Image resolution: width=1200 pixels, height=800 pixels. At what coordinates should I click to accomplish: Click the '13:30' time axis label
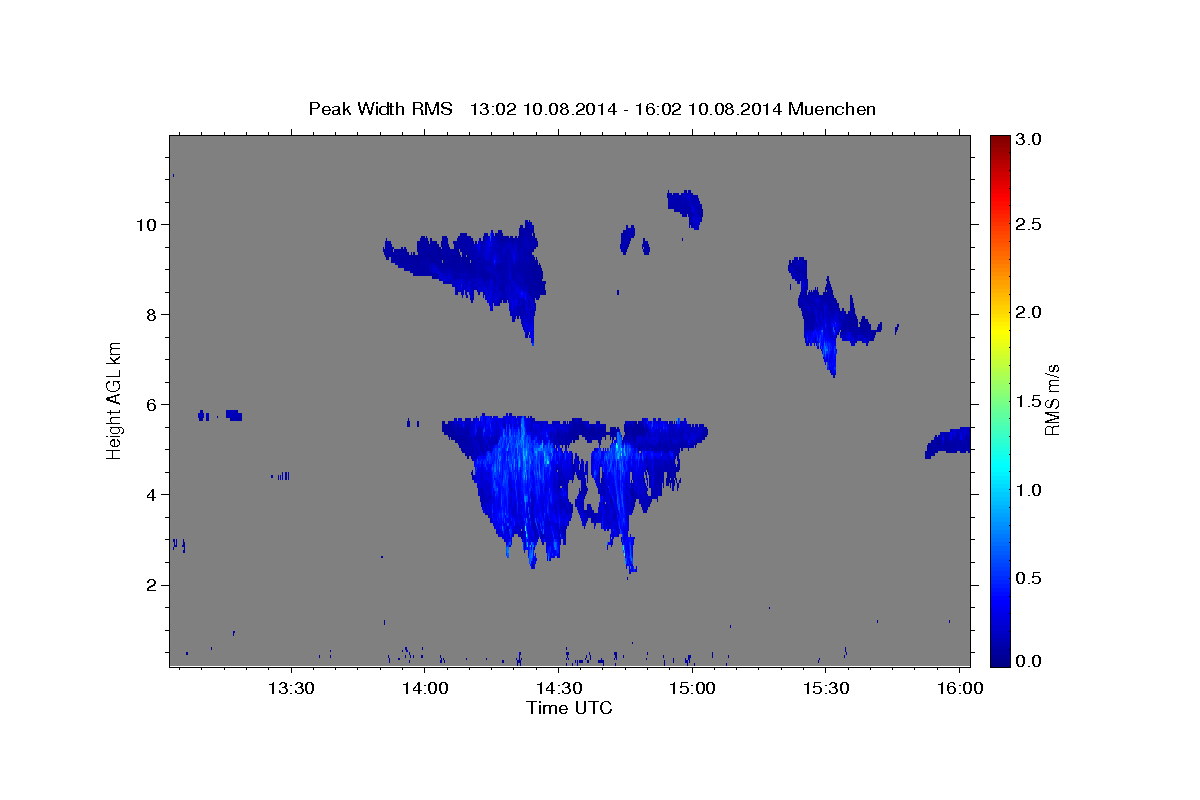[x=291, y=689]
